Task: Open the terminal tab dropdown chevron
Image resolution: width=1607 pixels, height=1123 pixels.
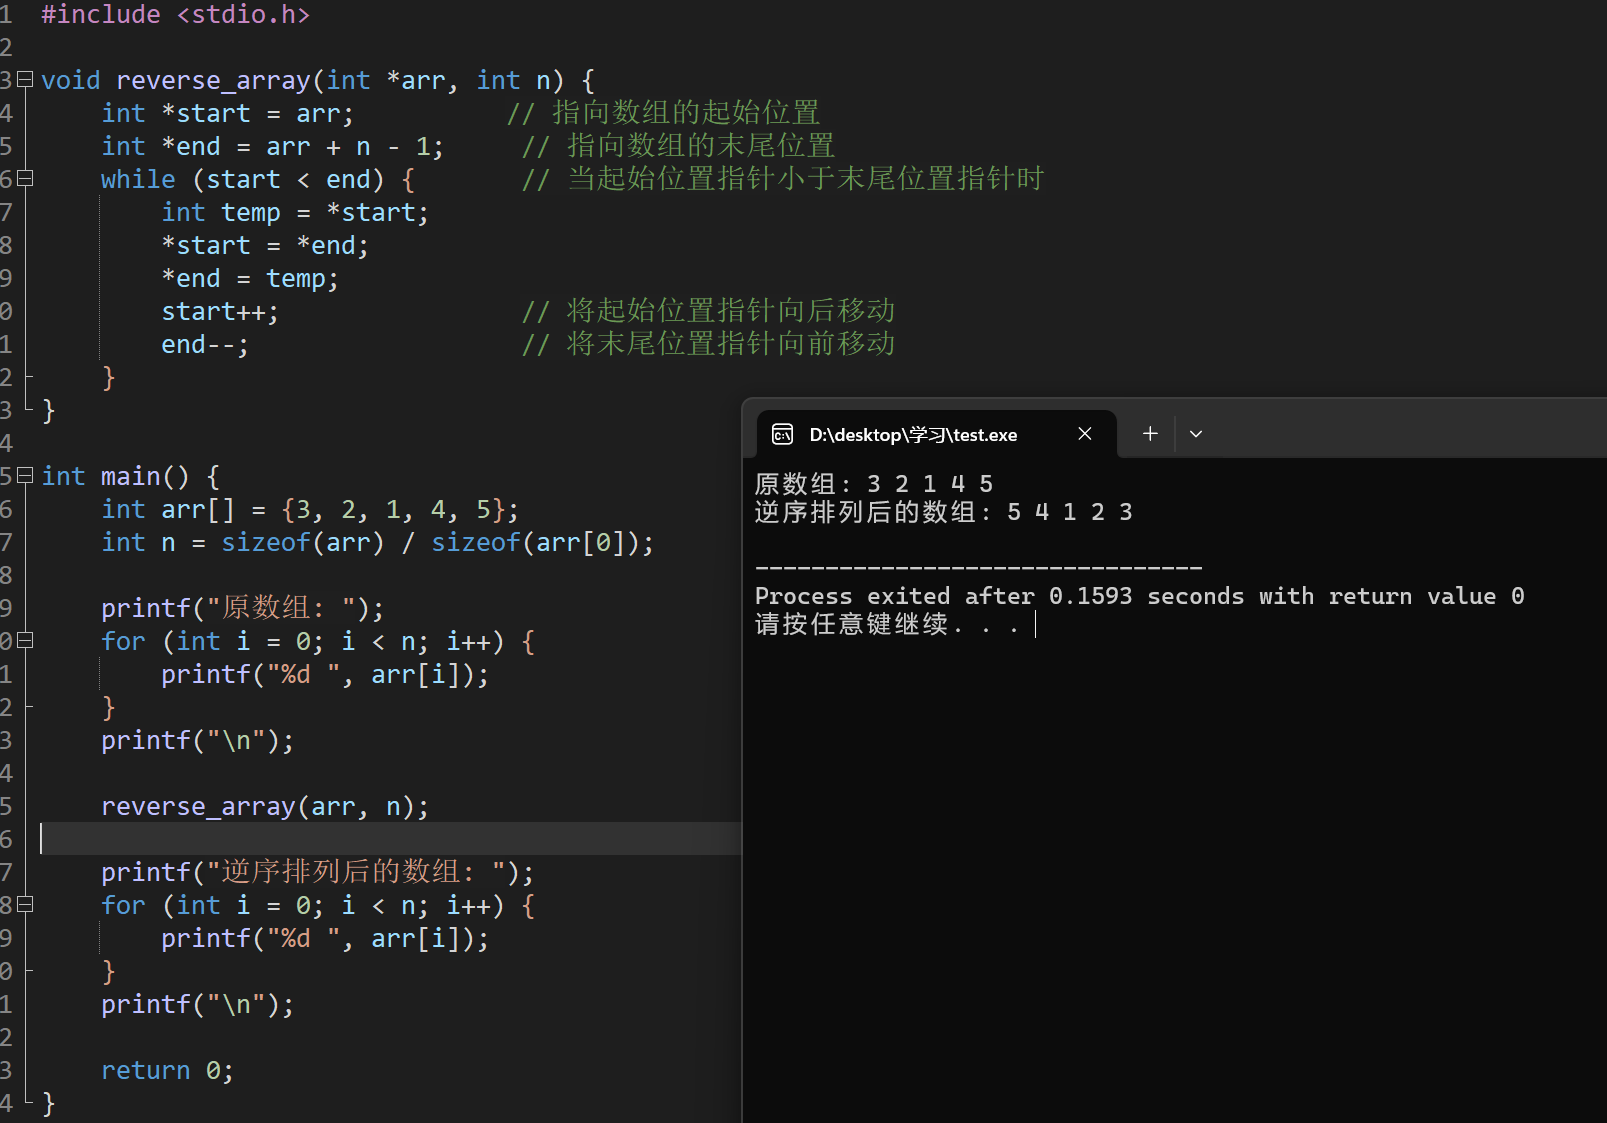Action: point(1196,434)
